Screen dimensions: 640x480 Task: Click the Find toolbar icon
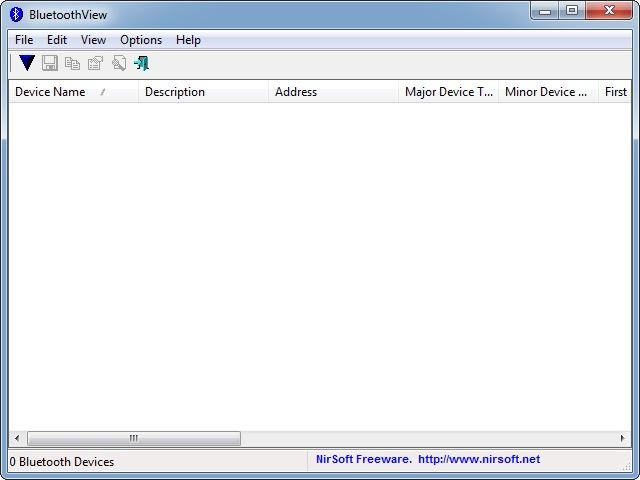(119, 63)
